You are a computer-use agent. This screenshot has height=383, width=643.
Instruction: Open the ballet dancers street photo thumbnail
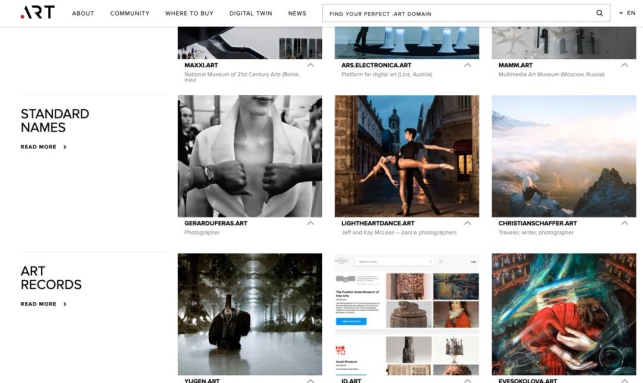pos(407,156)
